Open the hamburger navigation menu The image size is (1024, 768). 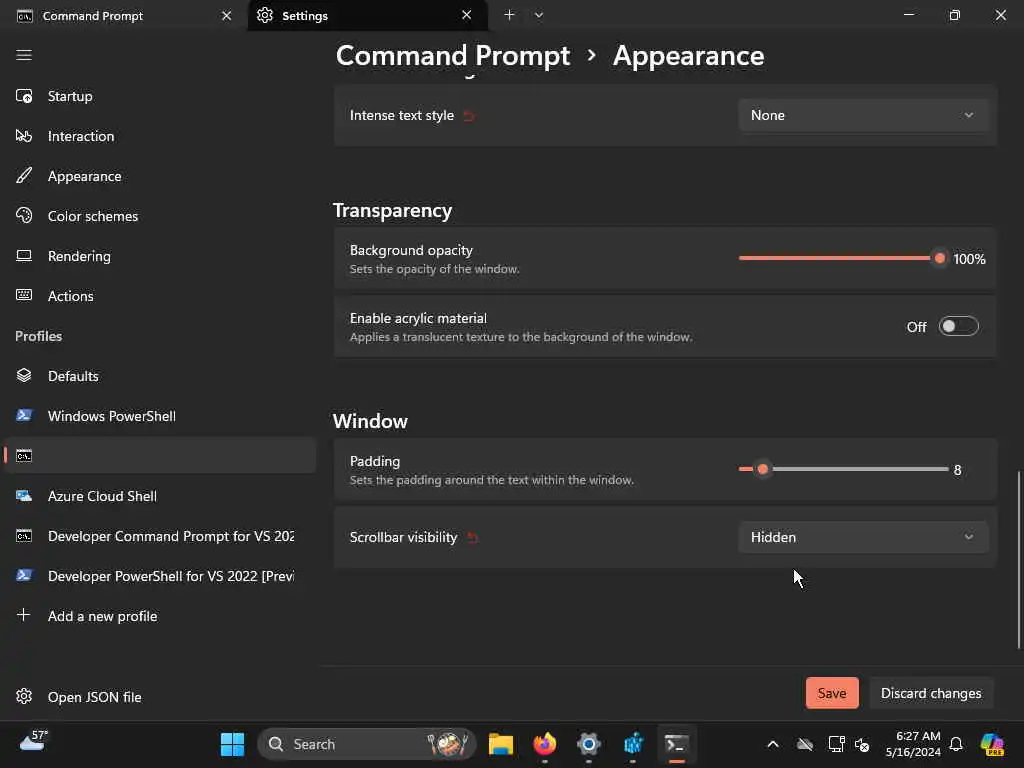click(24, 55)
